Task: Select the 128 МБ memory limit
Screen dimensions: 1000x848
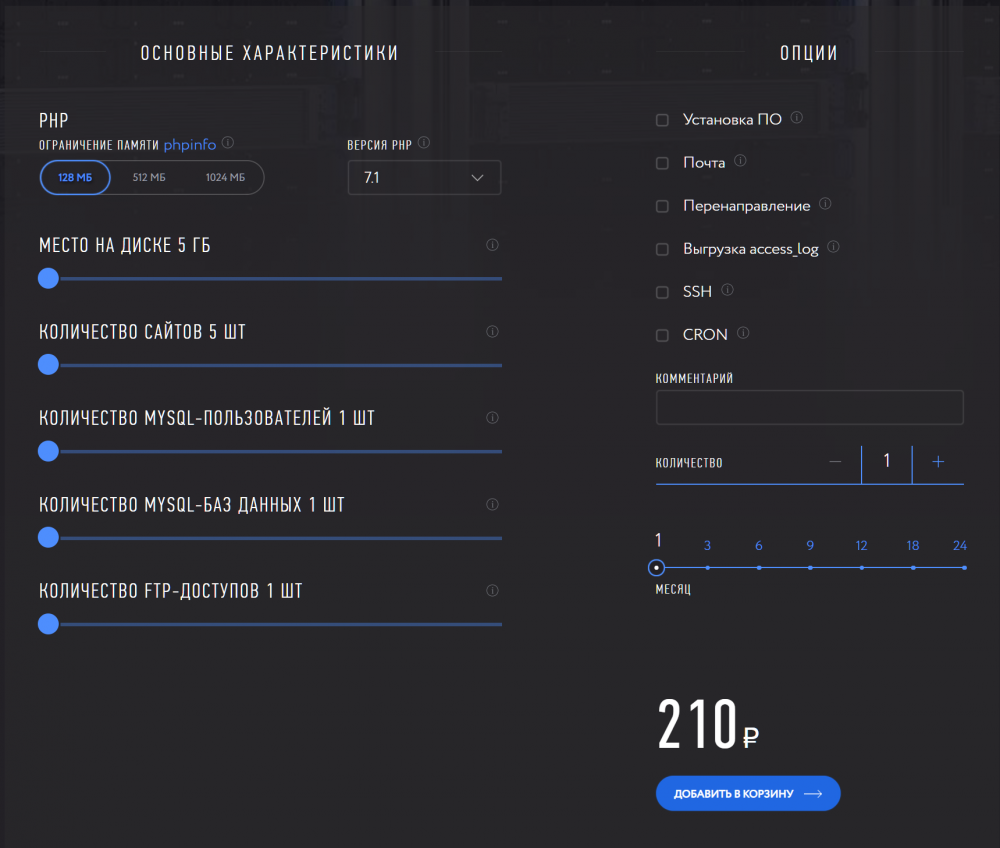Action: (x=75, y=177)
